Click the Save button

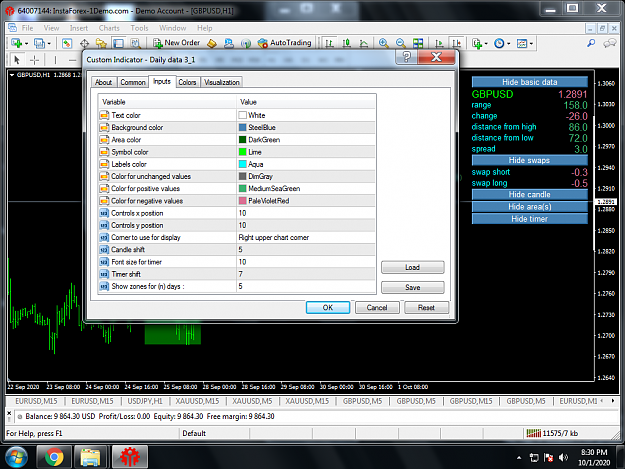[413, 287]
